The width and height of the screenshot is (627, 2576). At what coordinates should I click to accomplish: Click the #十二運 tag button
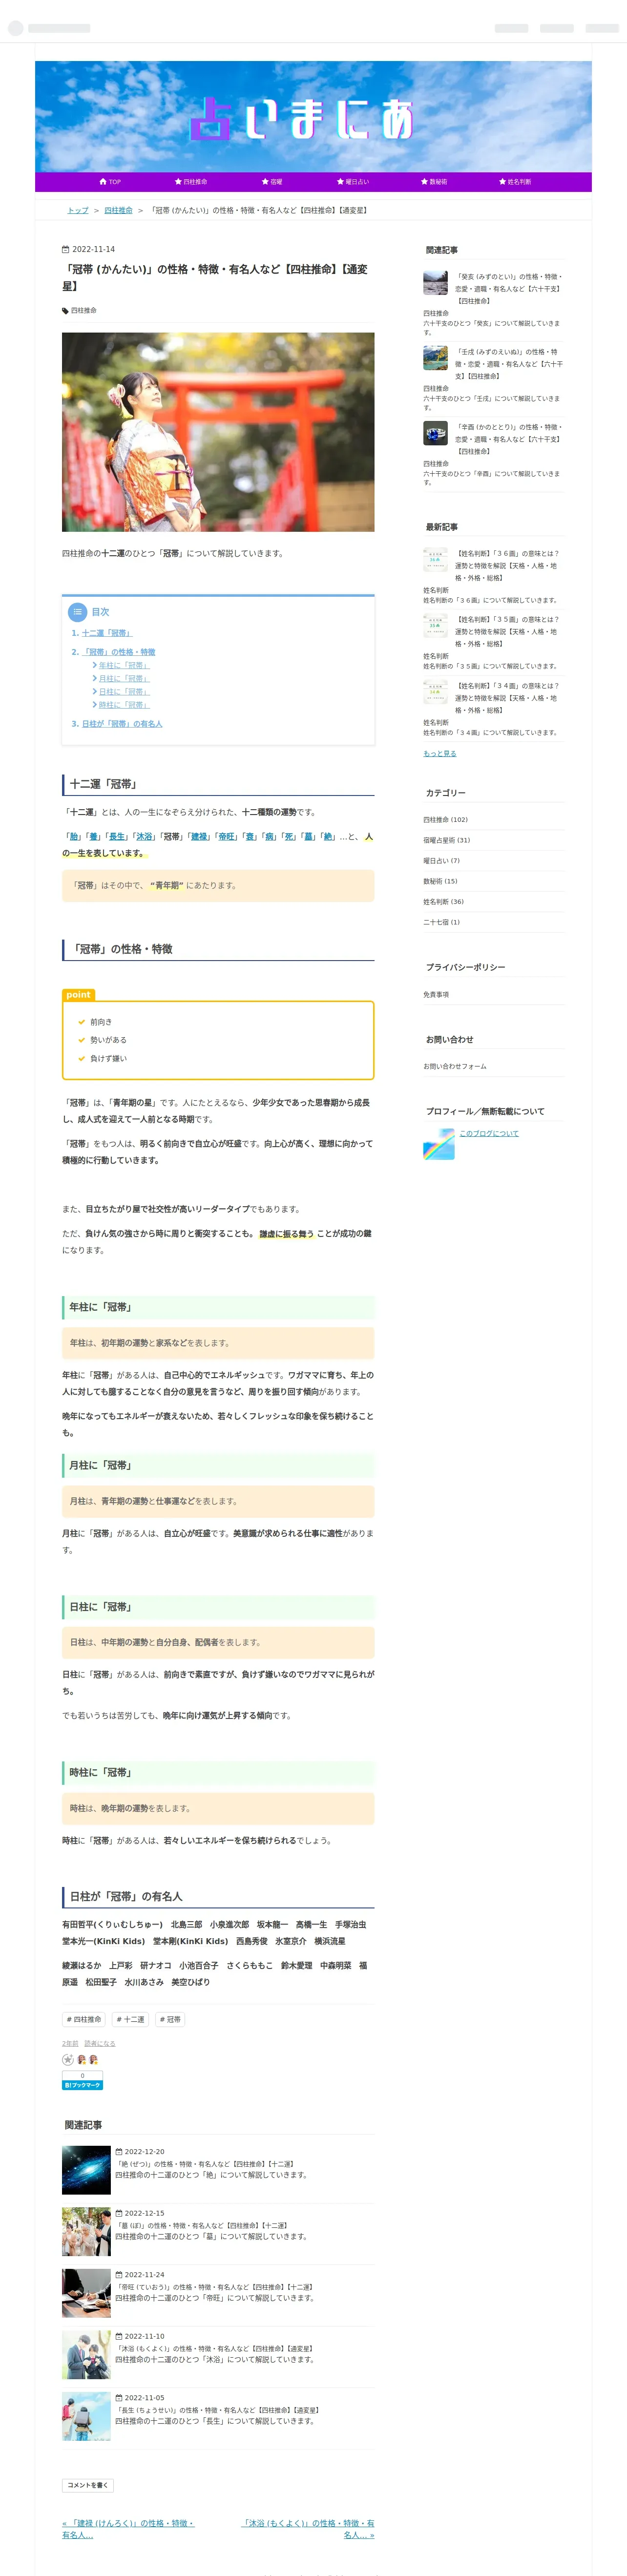tap(130, 2019)
